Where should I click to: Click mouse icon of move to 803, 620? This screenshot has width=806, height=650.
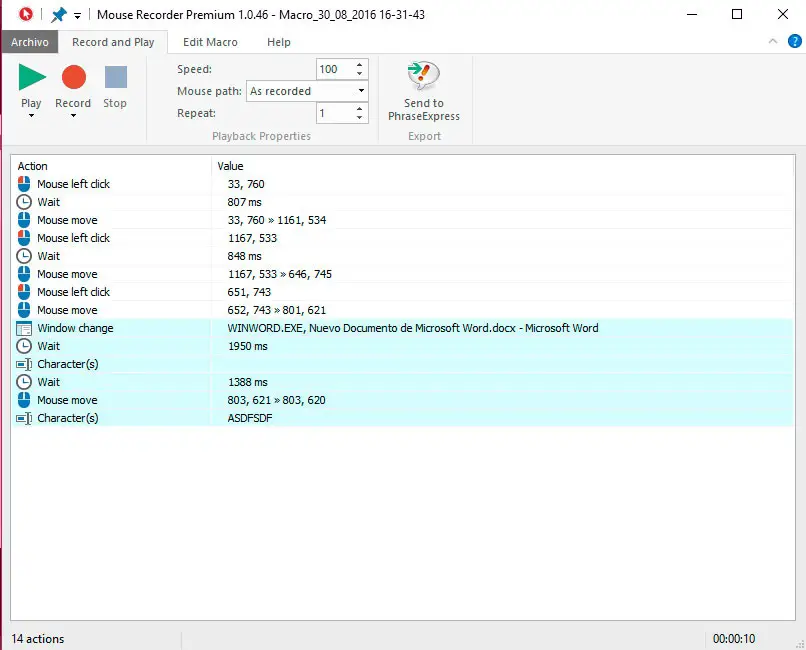[24, 400]
